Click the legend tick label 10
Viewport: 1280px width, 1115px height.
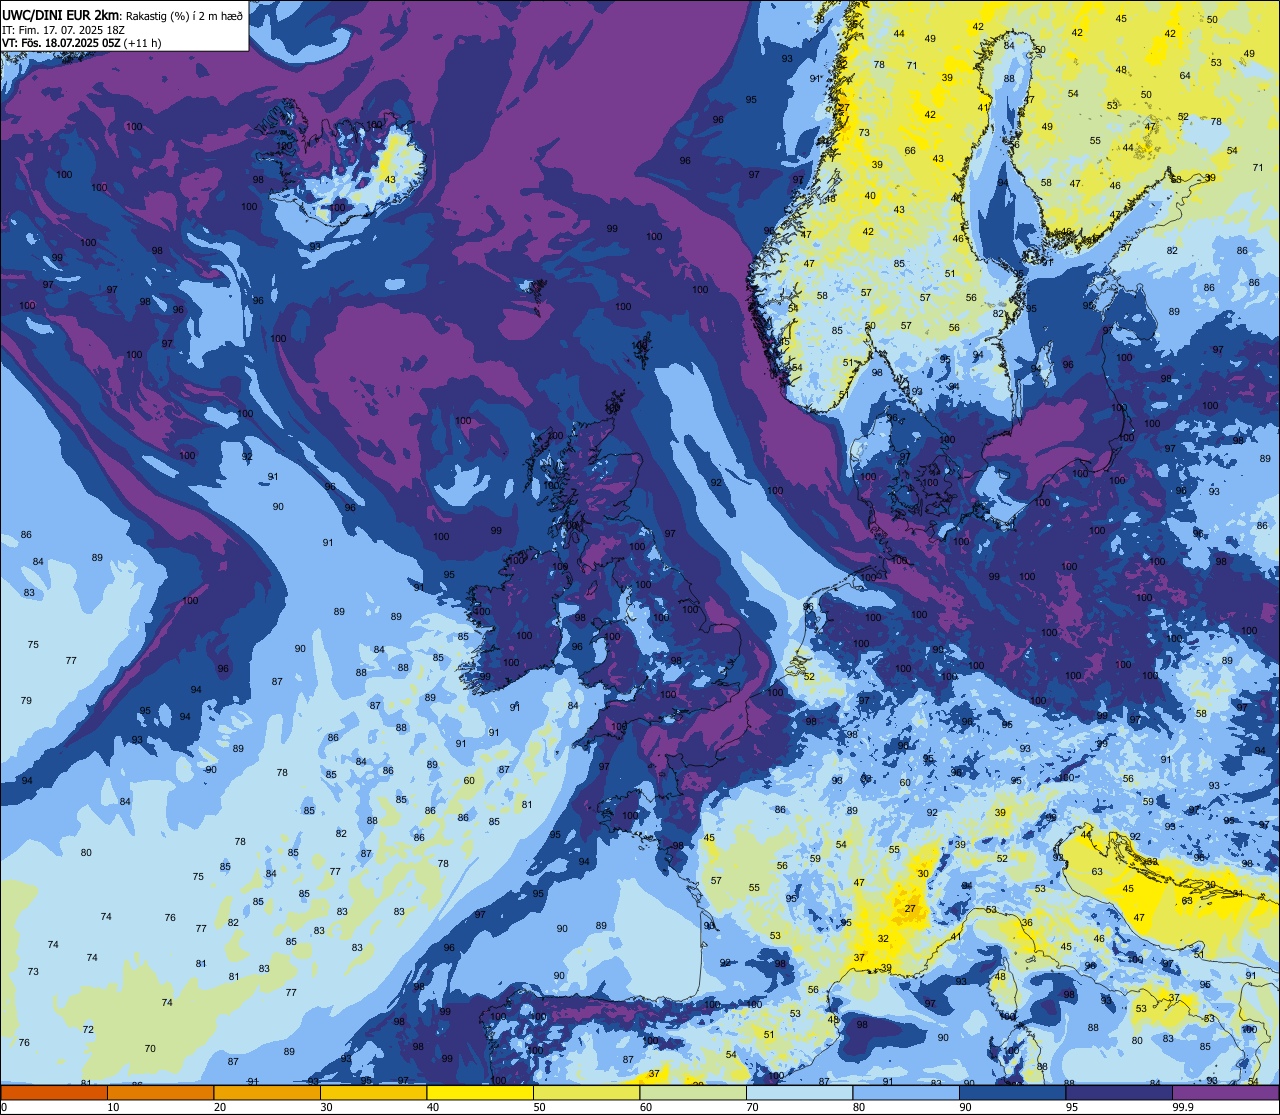point(113,1107)
